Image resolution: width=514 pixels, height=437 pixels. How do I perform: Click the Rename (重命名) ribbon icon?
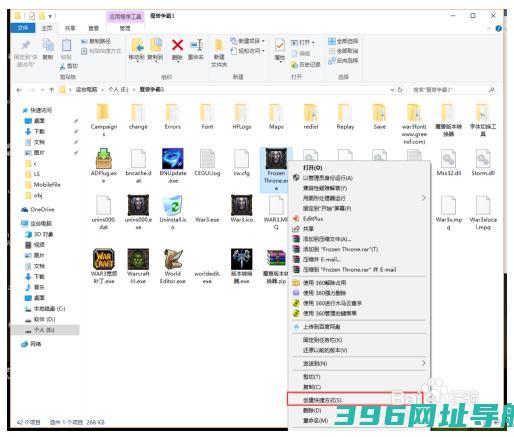196,45
